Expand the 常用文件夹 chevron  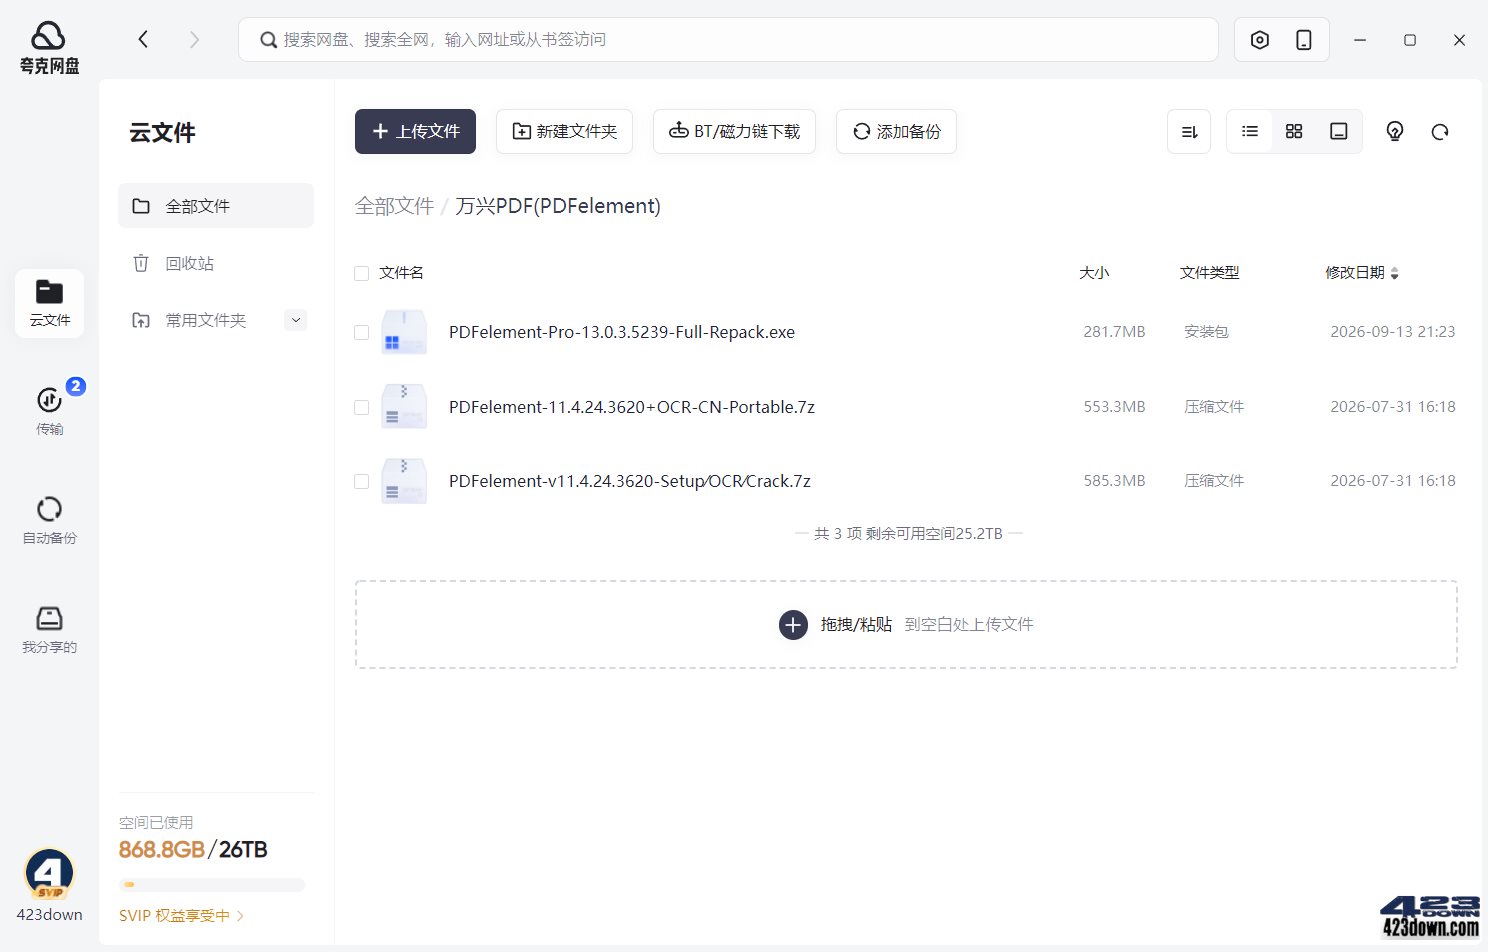pos(295,320)
